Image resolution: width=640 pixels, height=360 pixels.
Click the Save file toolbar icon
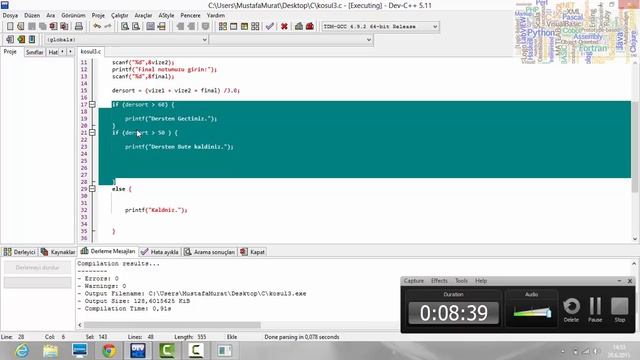pyautogui.click(x=31, y=27)
